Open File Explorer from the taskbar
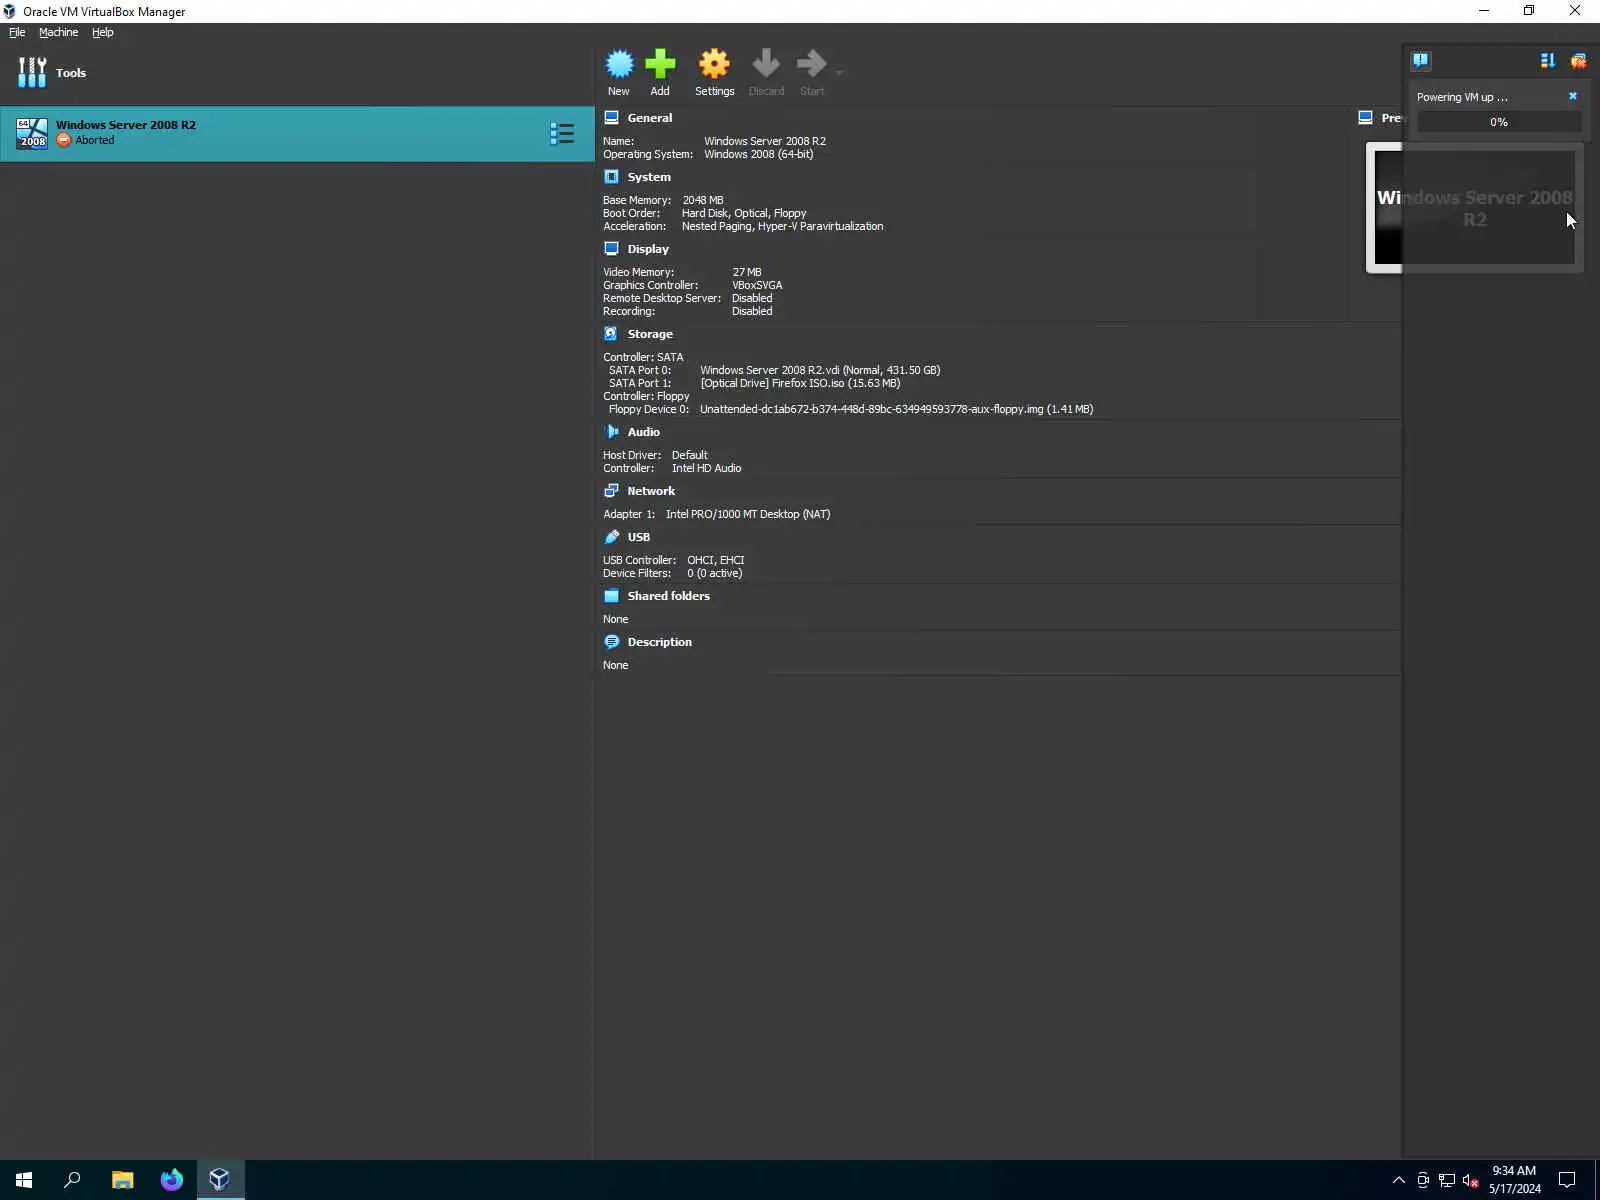1600x1200 pixels. point(122,1180)
